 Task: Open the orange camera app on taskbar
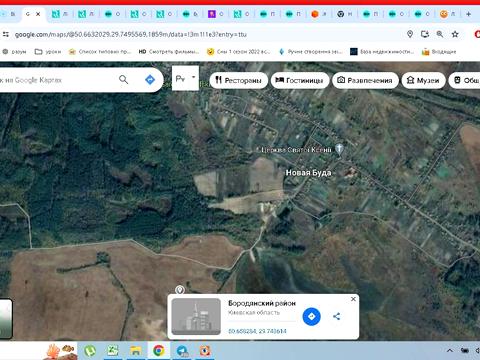(205, 351)
